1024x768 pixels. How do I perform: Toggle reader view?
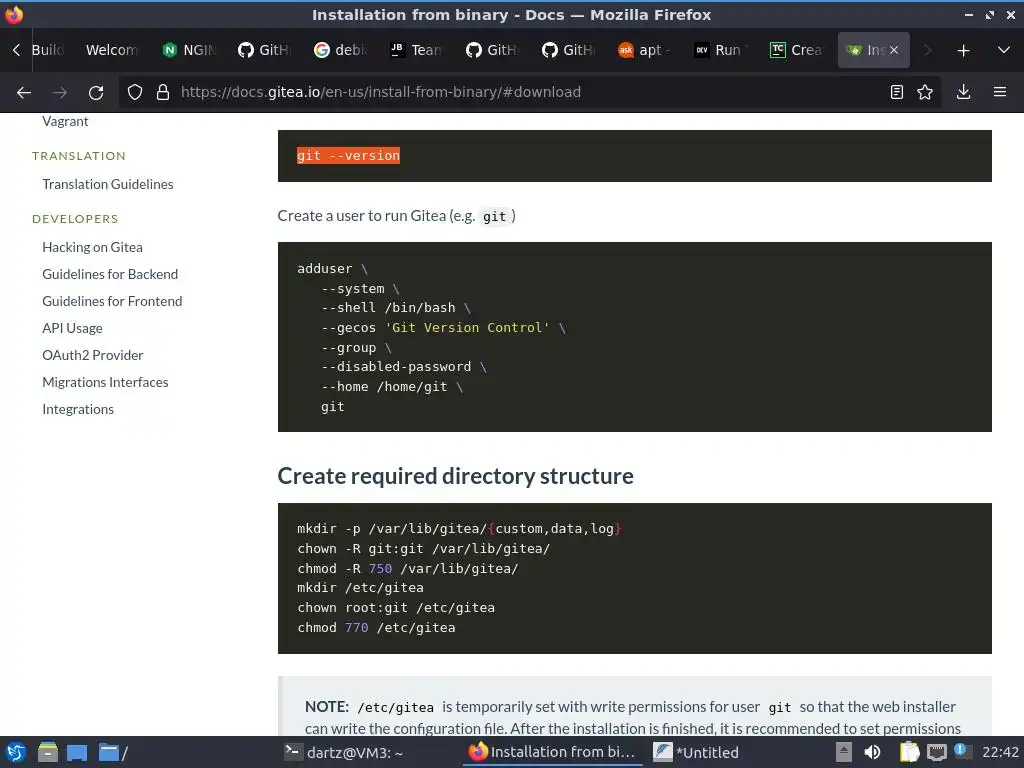(897, 93)
